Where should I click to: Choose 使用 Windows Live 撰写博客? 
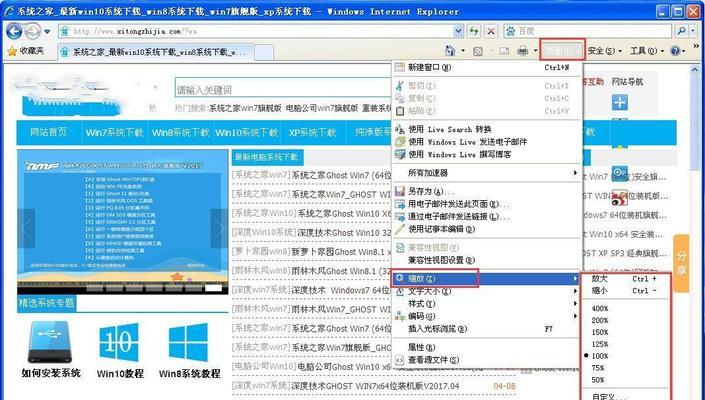coord(487,155)
